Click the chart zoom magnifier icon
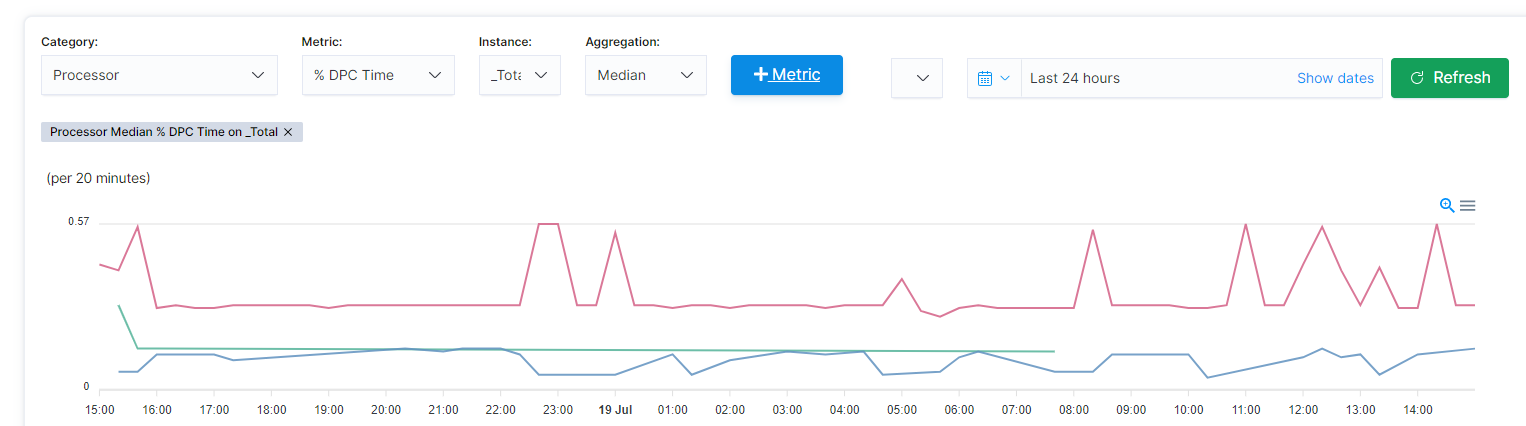The image size is (1526, 426). (x=1446, y=205)
